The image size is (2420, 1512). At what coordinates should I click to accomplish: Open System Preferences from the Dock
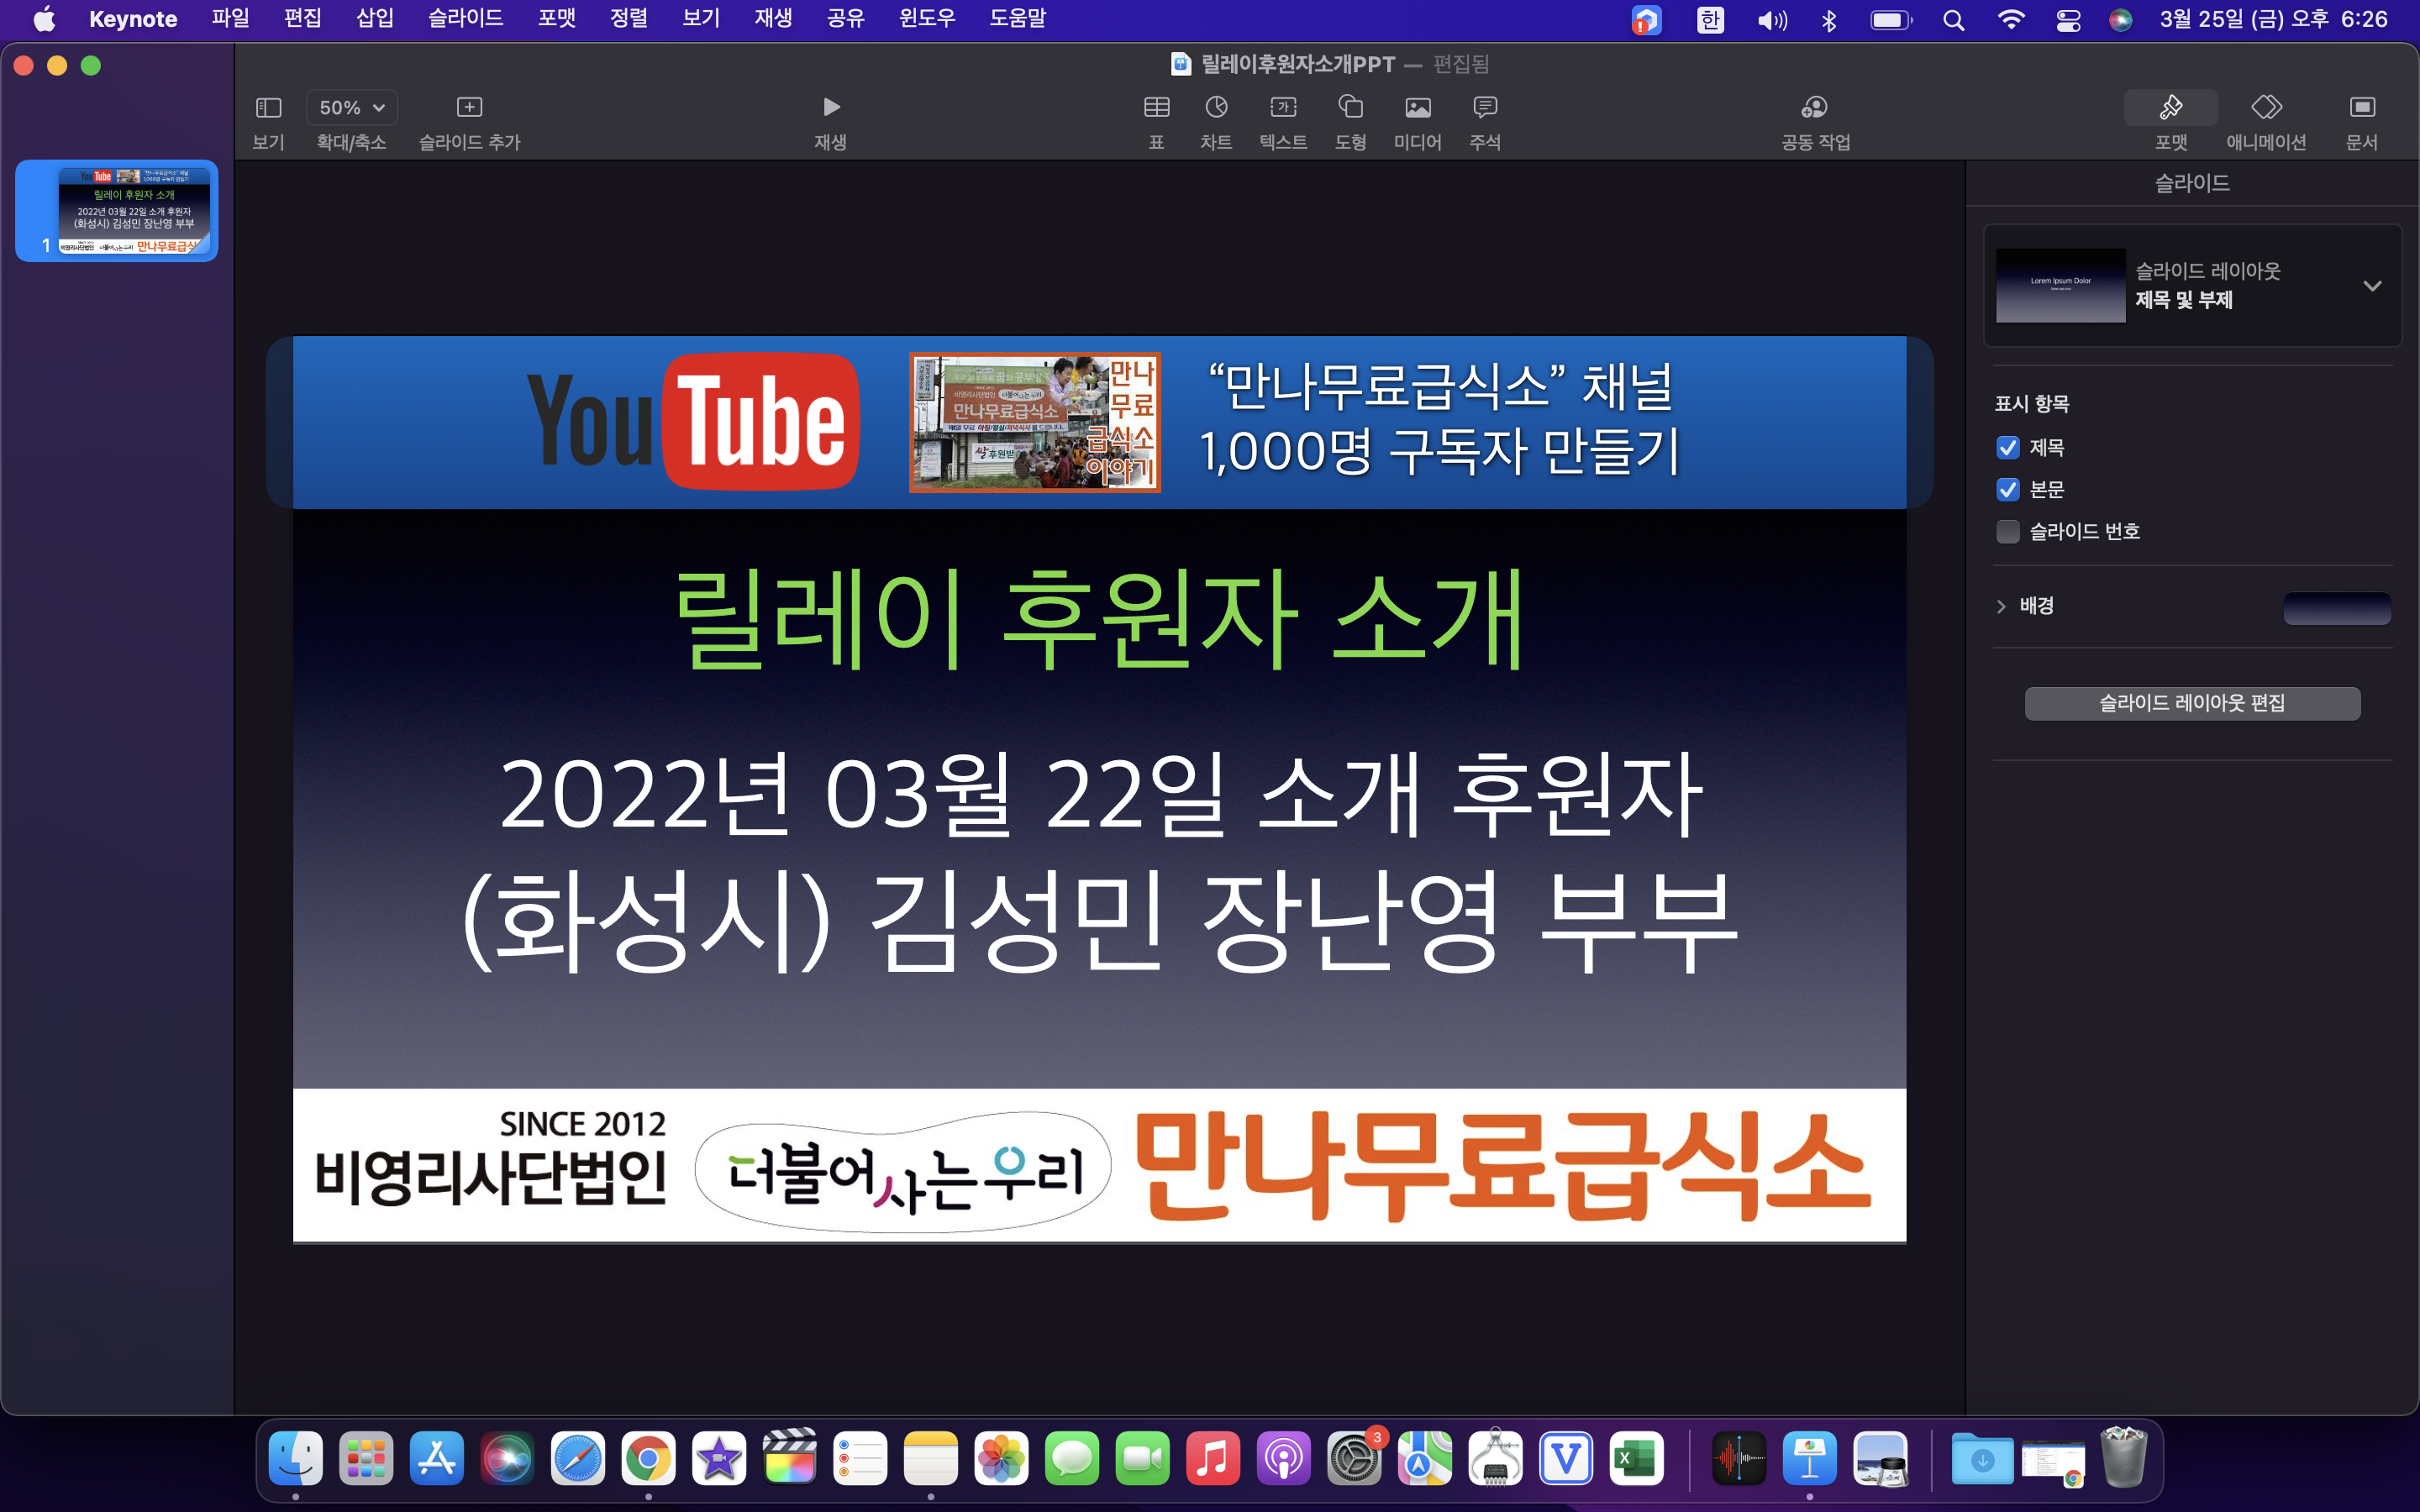point(1354,1459)
